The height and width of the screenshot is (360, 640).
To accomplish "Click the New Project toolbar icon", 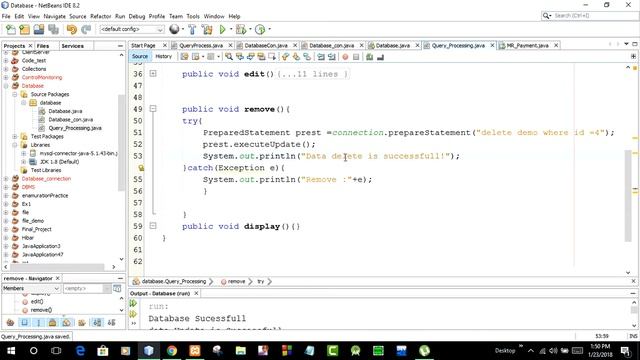I will click(24, 29).
